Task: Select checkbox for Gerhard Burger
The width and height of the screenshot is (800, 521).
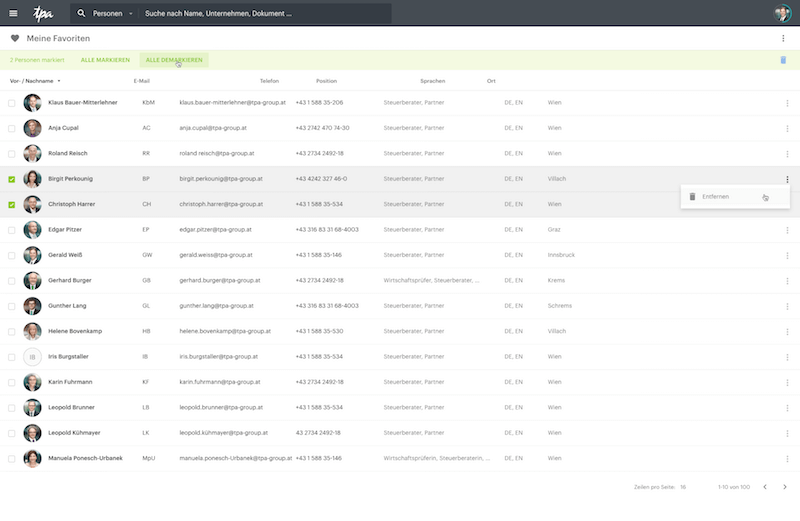Action: [12, 281]
